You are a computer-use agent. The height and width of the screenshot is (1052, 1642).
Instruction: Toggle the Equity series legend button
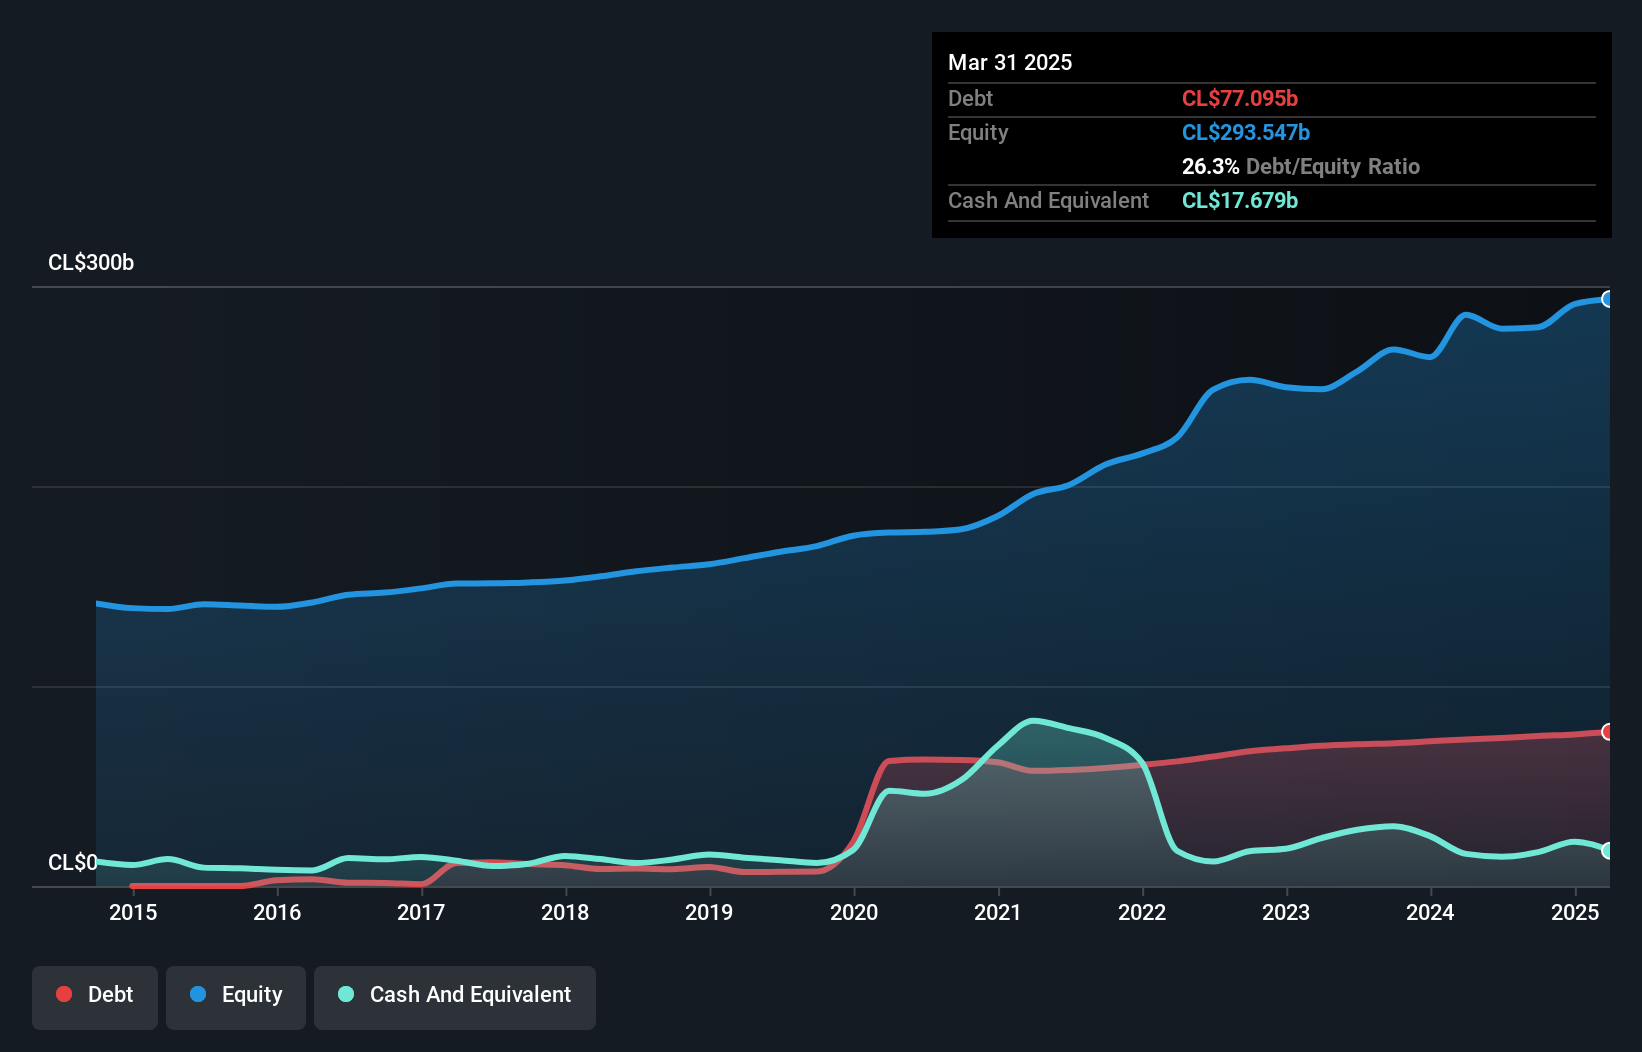coord(236,997)
